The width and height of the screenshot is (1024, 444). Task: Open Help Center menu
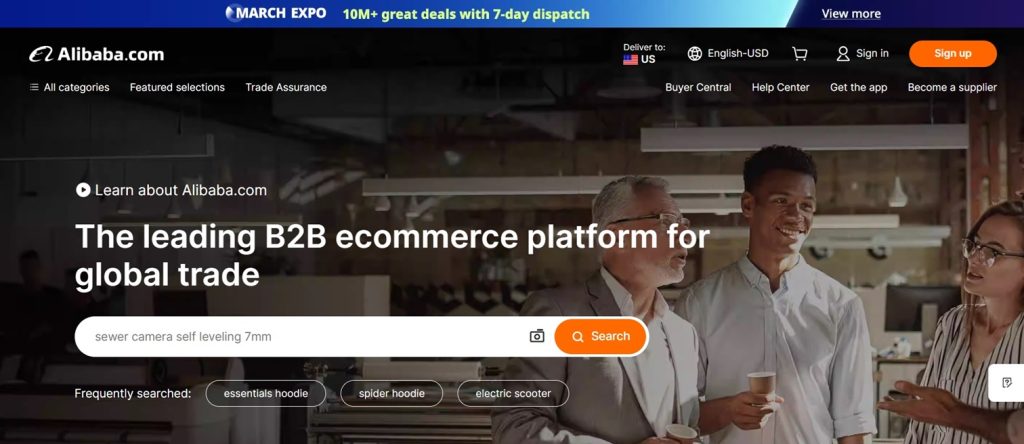click(x=780, y=87)
